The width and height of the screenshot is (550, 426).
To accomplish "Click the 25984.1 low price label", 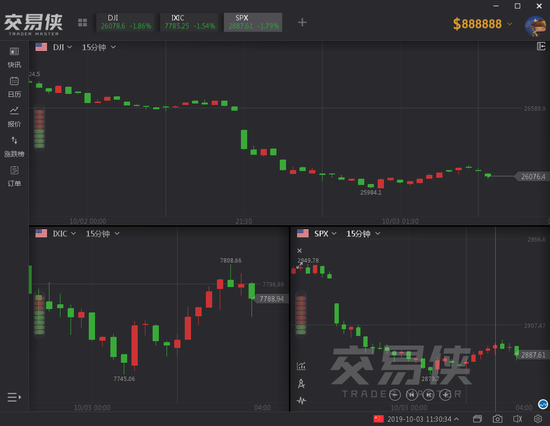I will tap(371, 192).
